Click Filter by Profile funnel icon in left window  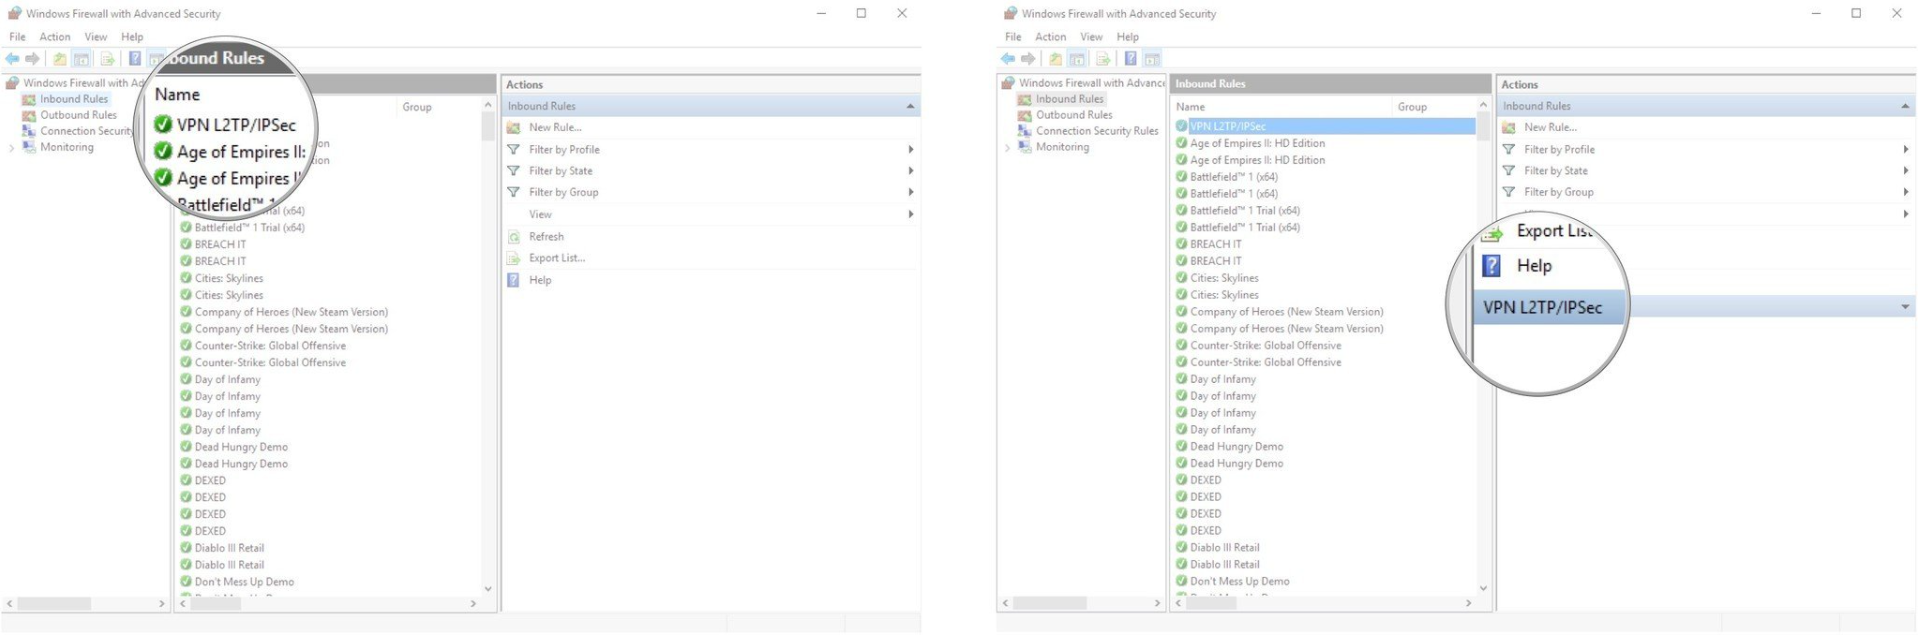pyautogui.click(x=513, y=150)
